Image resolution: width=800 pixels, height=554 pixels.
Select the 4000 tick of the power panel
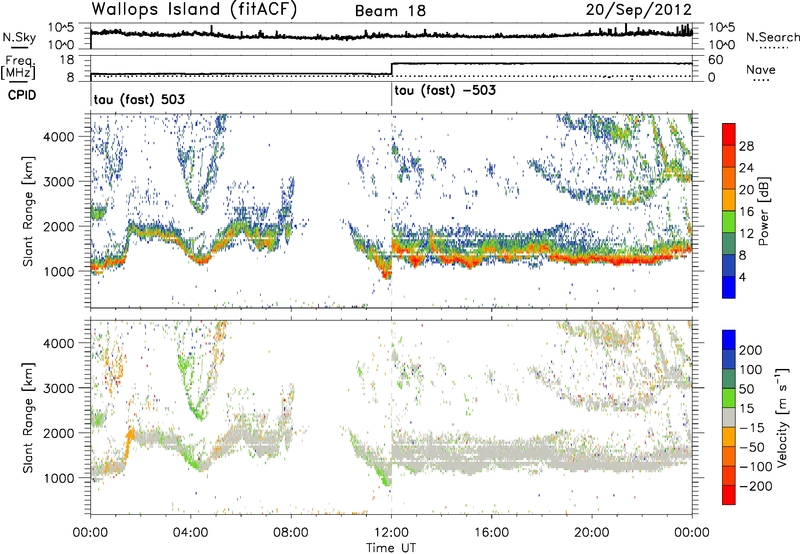[x=58, y=137]
